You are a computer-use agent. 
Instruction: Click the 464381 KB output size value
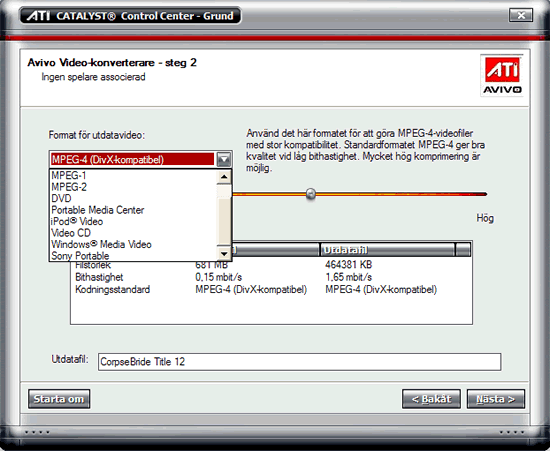pyautogui.click(x=349, y=264)
